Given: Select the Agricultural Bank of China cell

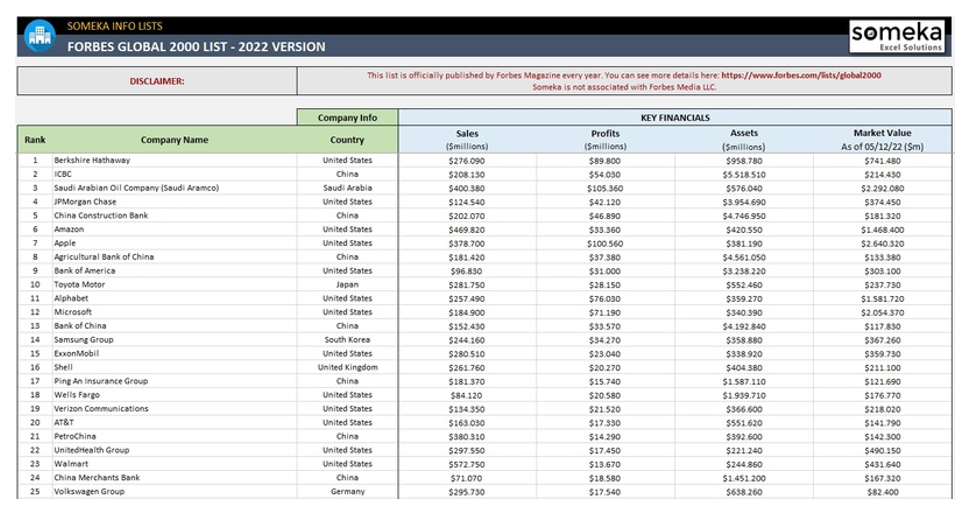Looking at the screenshot, I should [x=174, y=257].
